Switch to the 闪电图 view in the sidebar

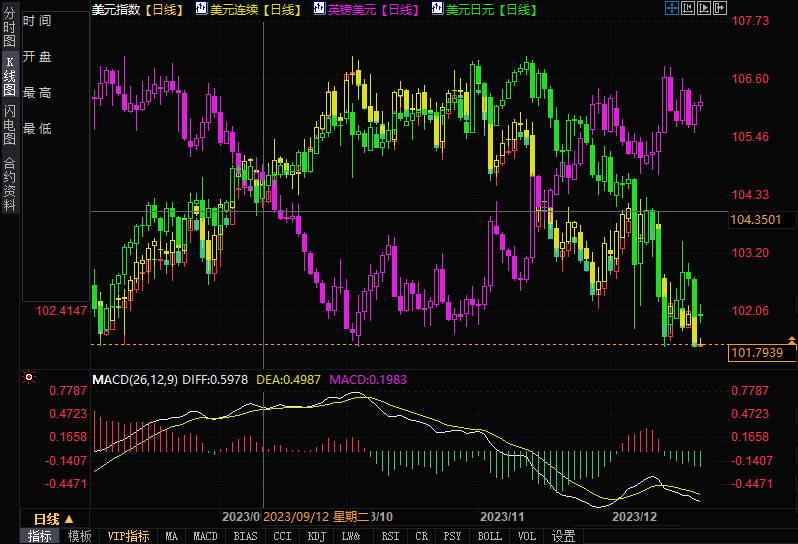pyautogui.click(x=9, y=124)
